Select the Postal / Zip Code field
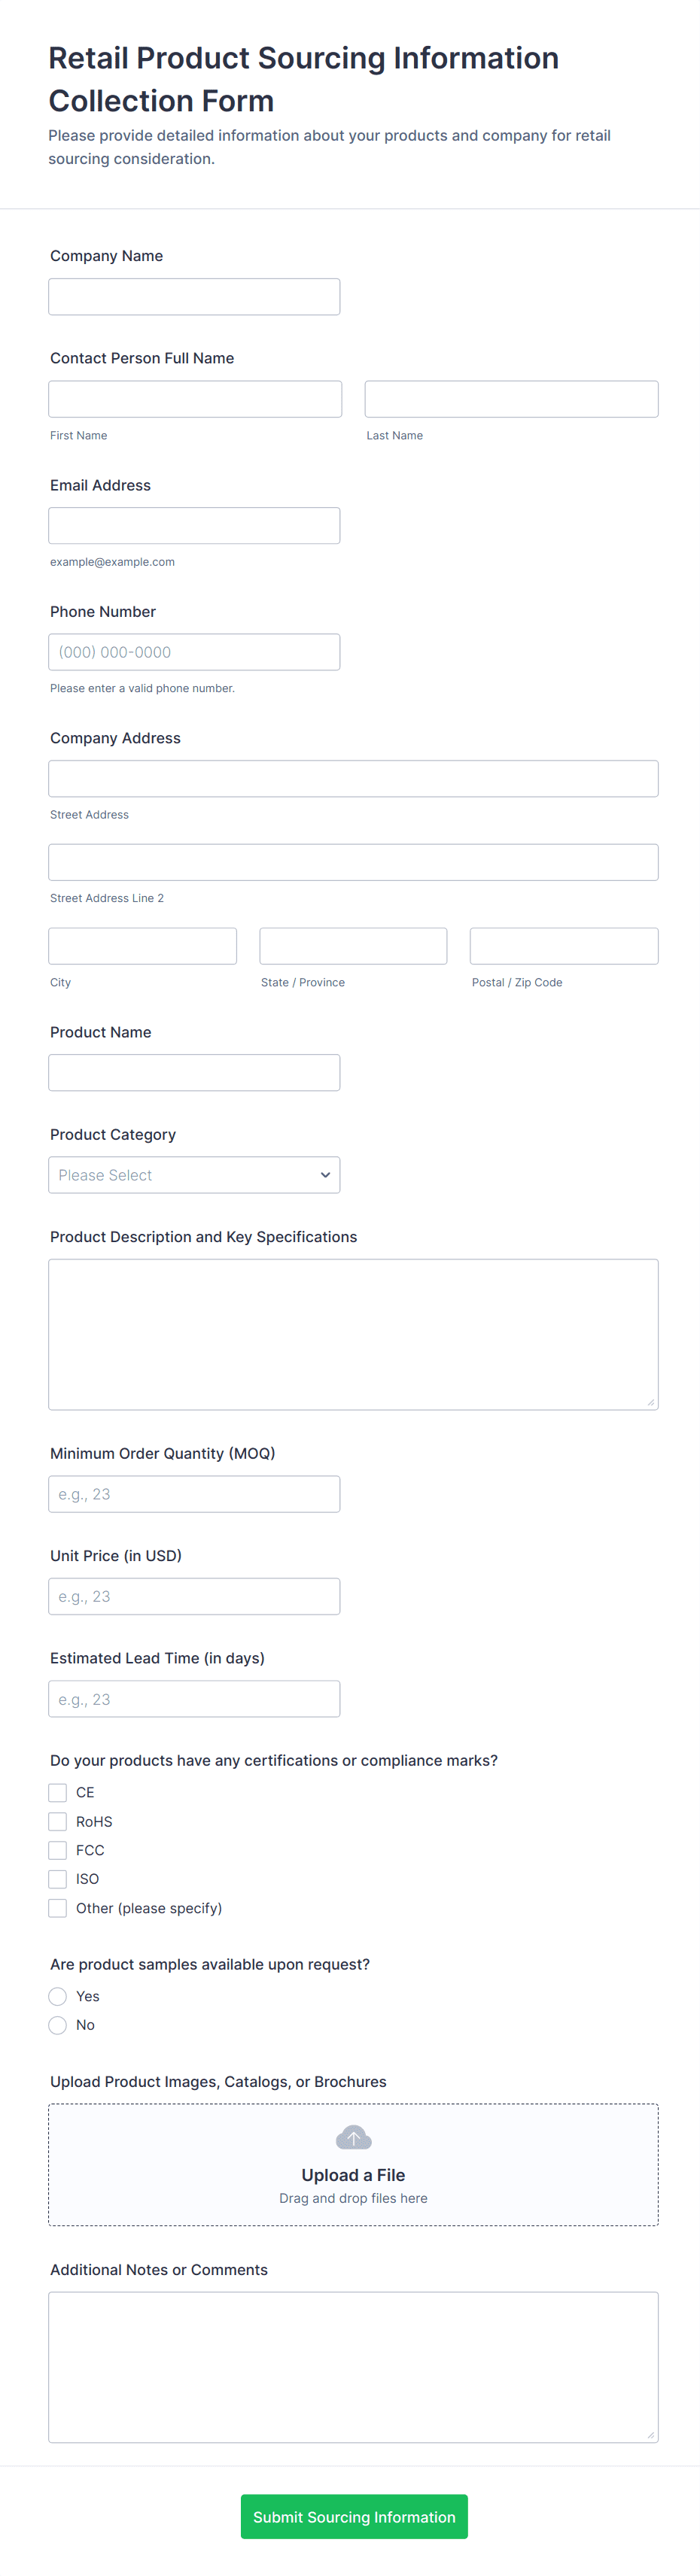 click(564, 946)
